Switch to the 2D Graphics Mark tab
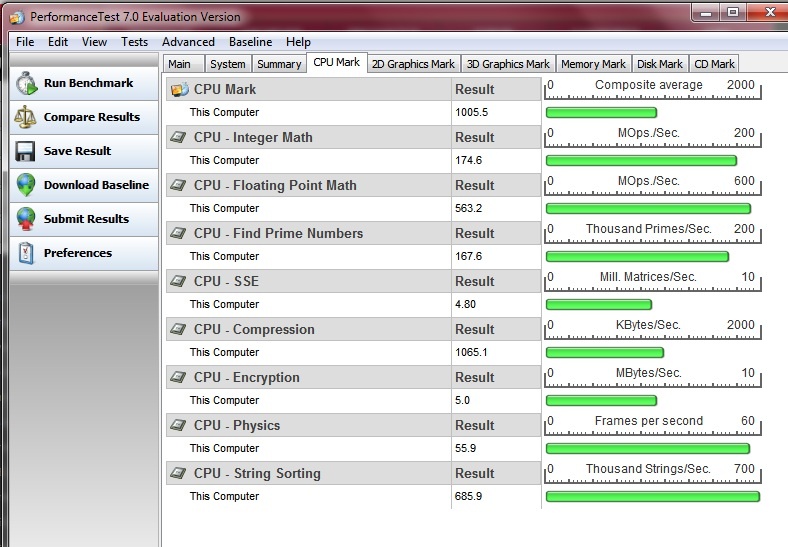This screenshot has width=788, height=547. click(x=413, y=64)
